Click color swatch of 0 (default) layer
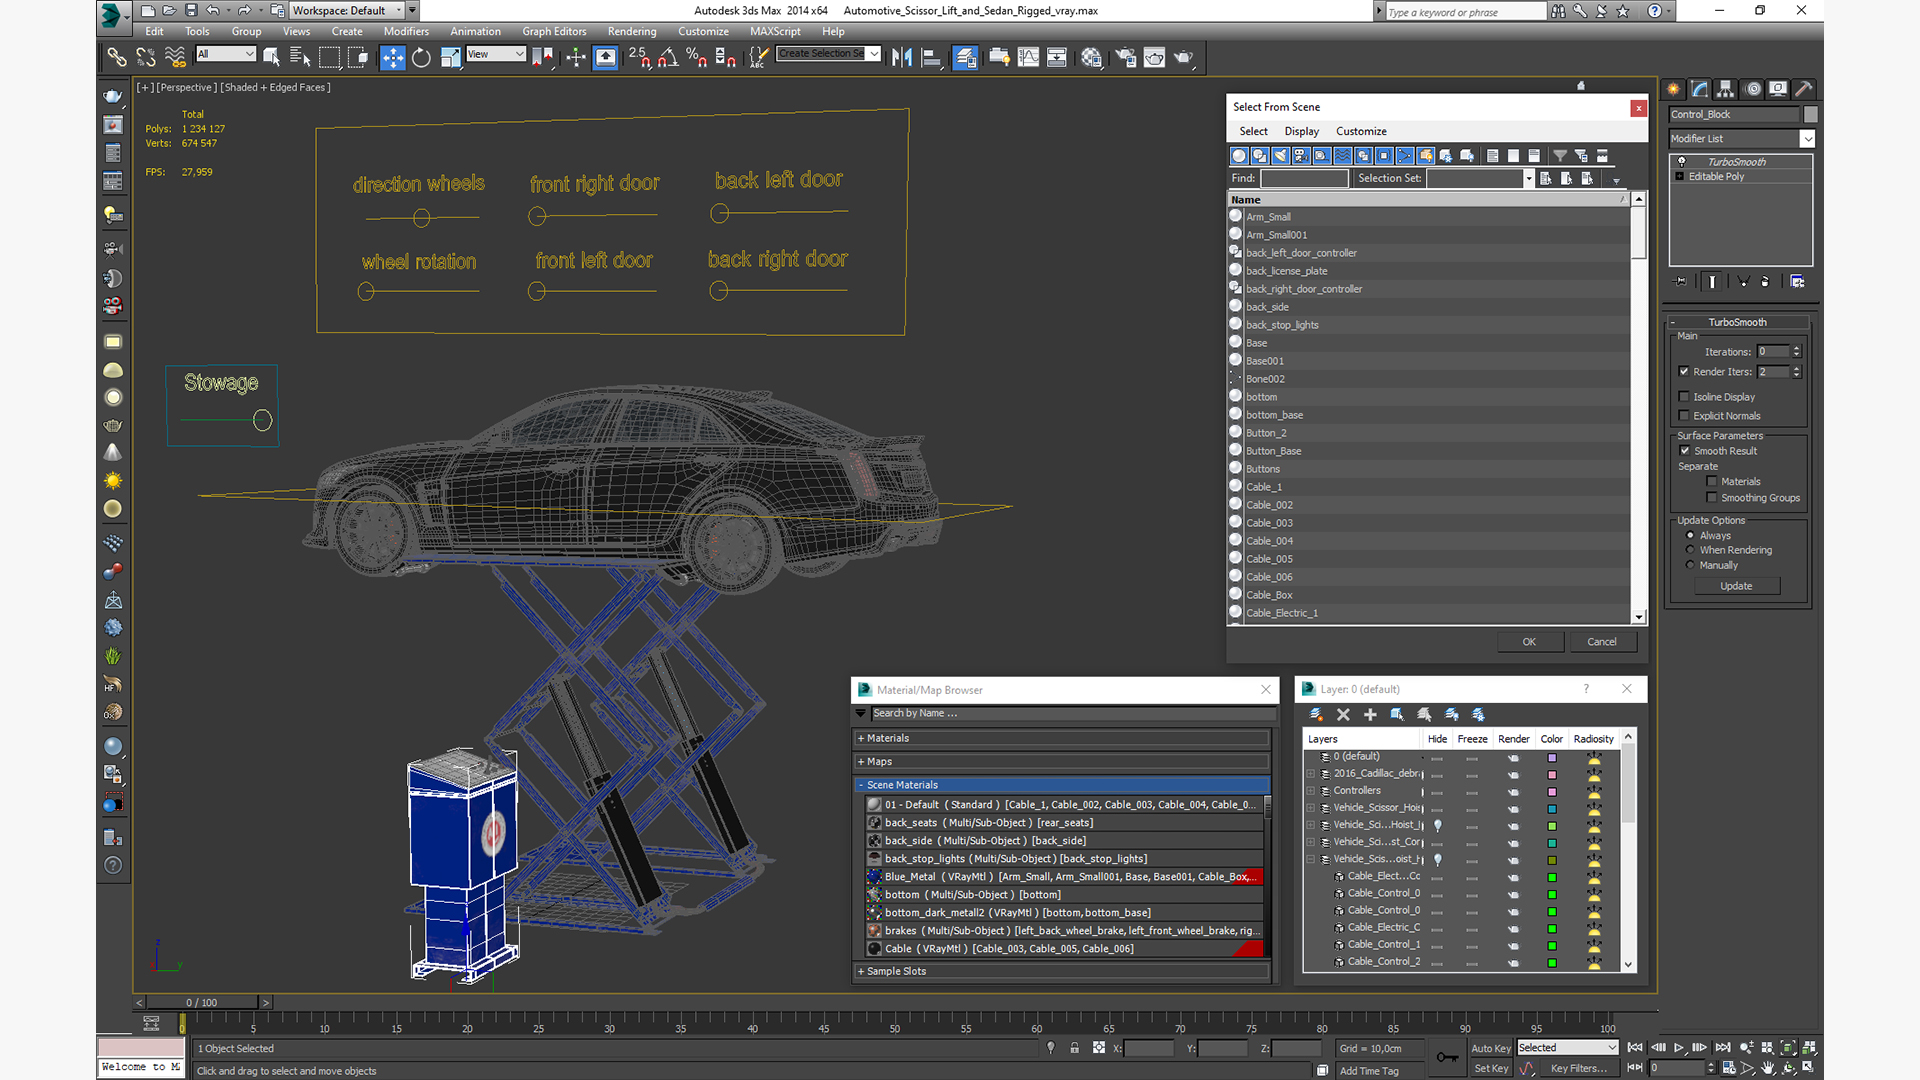The height and width of the screenshot is (1080, 1920). (x=1552, y=758)
